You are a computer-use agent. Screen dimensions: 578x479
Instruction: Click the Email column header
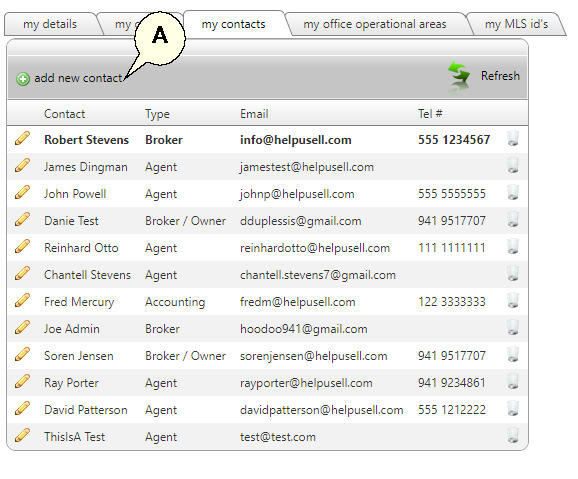pos(254,114)
